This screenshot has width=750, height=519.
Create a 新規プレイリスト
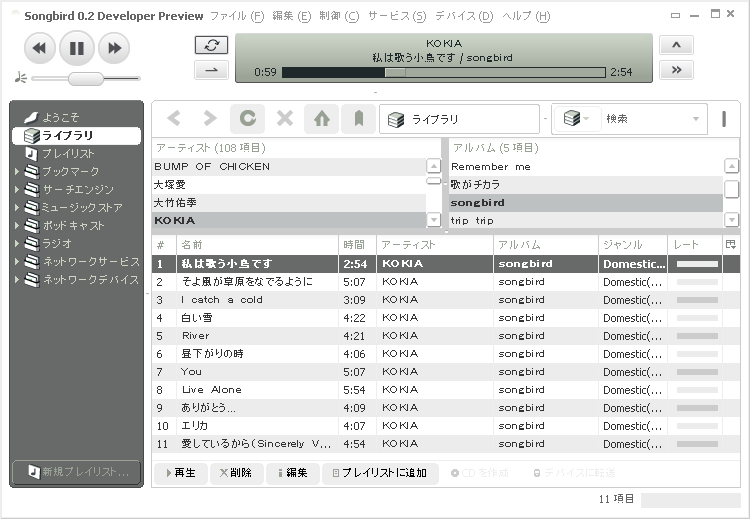[77, 472]
